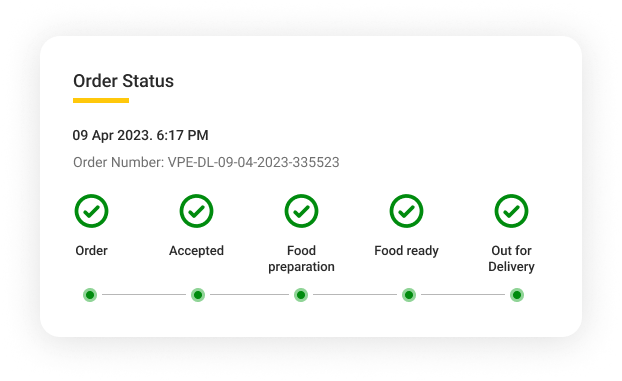
Task: Click the yellow underline below Order Status
Action: (x=101, y=100)
